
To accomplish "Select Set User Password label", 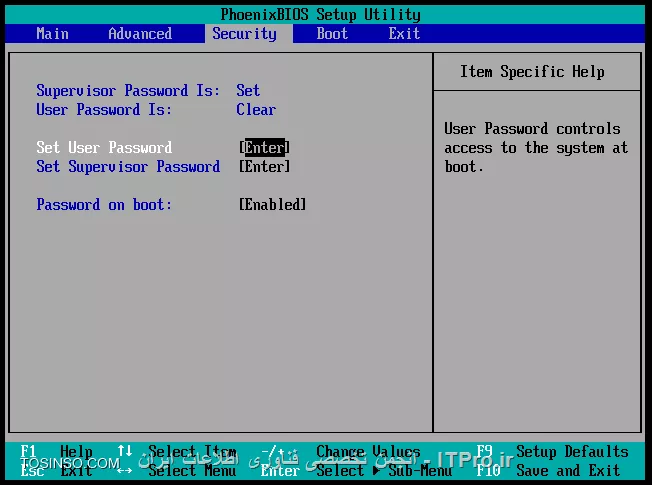I will [104, 148].
